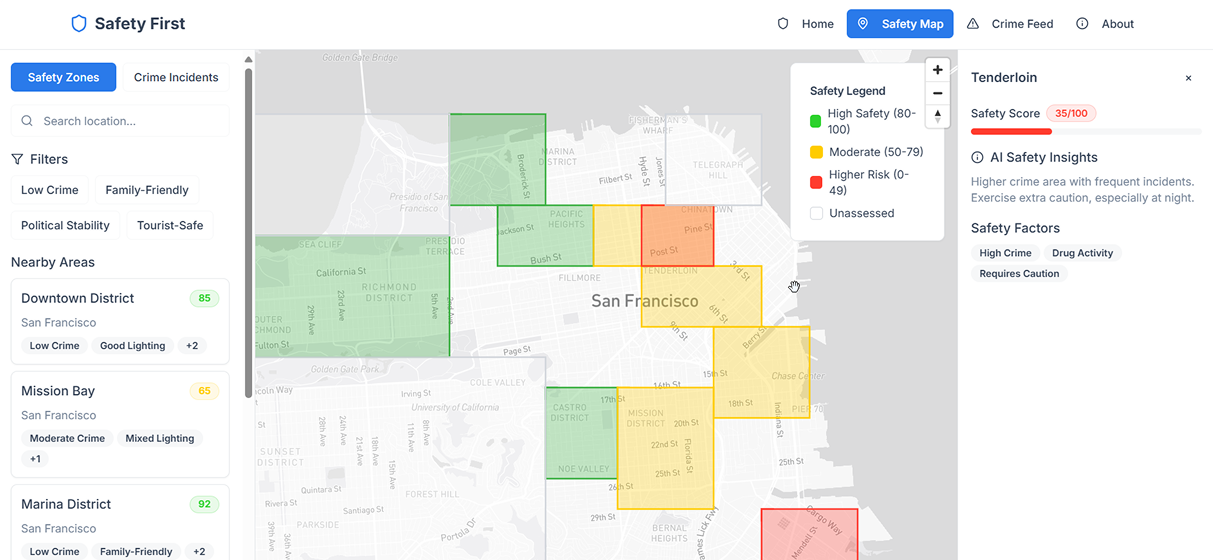This screenshot has width=1213, height=560.
Task: Open the Safety Map page
Action: (900, 24)
